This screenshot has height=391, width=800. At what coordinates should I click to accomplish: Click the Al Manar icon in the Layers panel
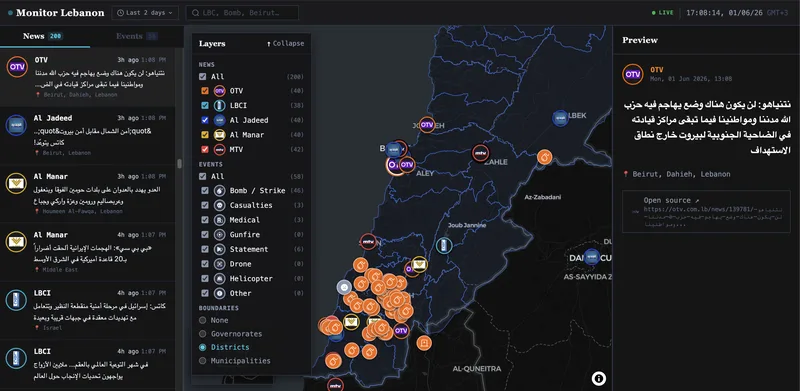pos(219,135)
